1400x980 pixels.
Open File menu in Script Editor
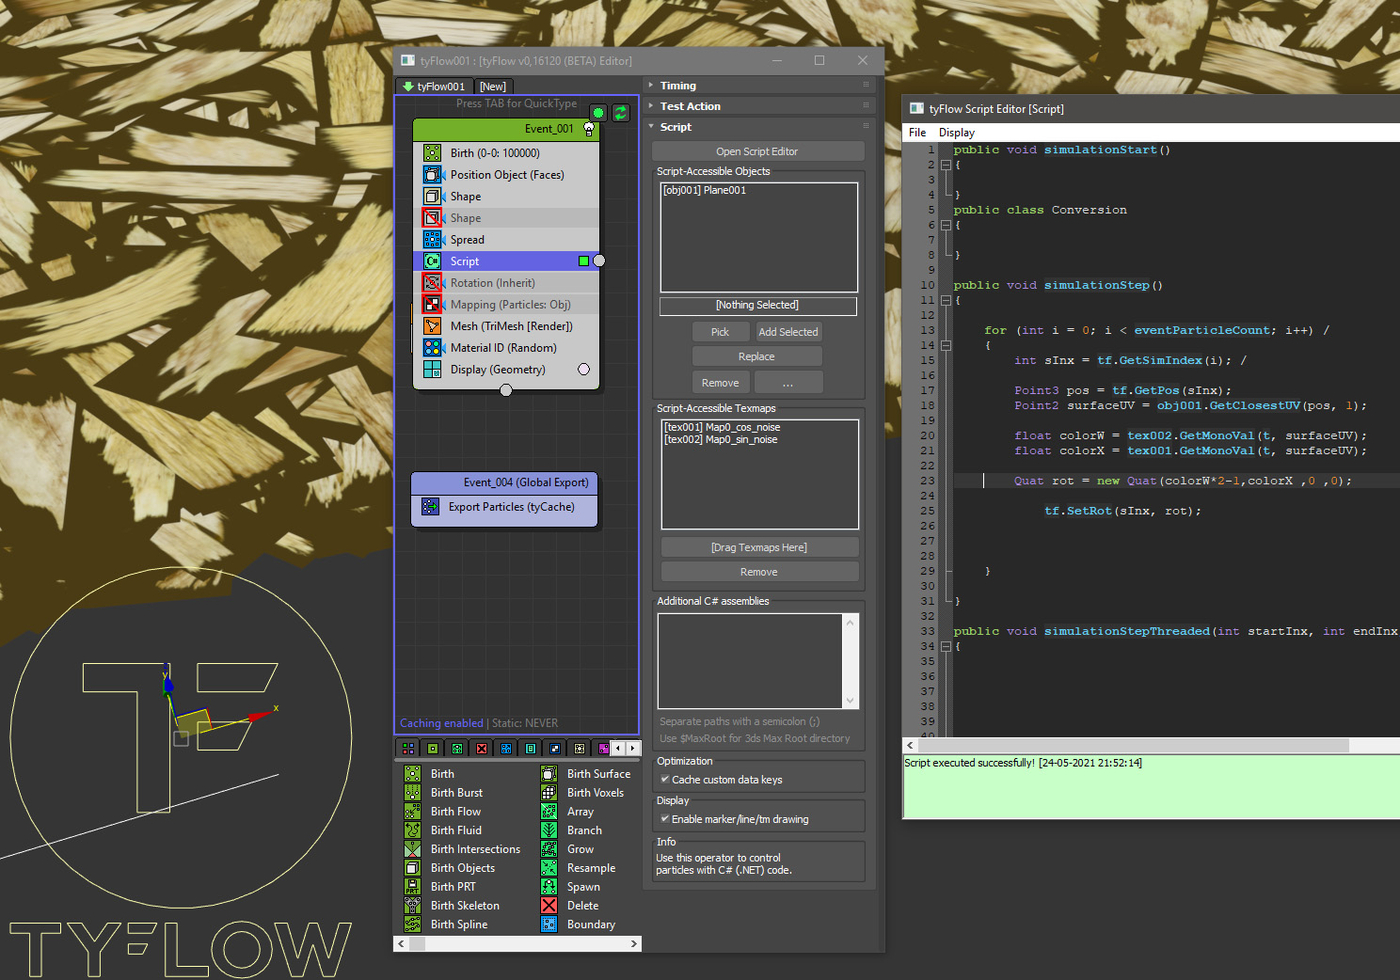coord(917,132)
